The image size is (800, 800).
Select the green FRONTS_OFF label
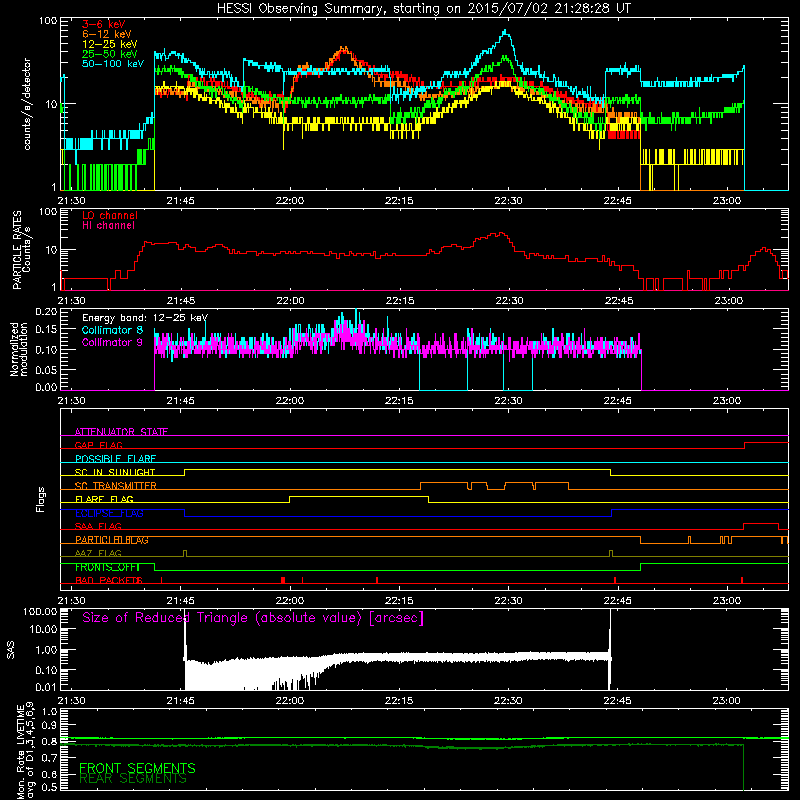point(107,567)
